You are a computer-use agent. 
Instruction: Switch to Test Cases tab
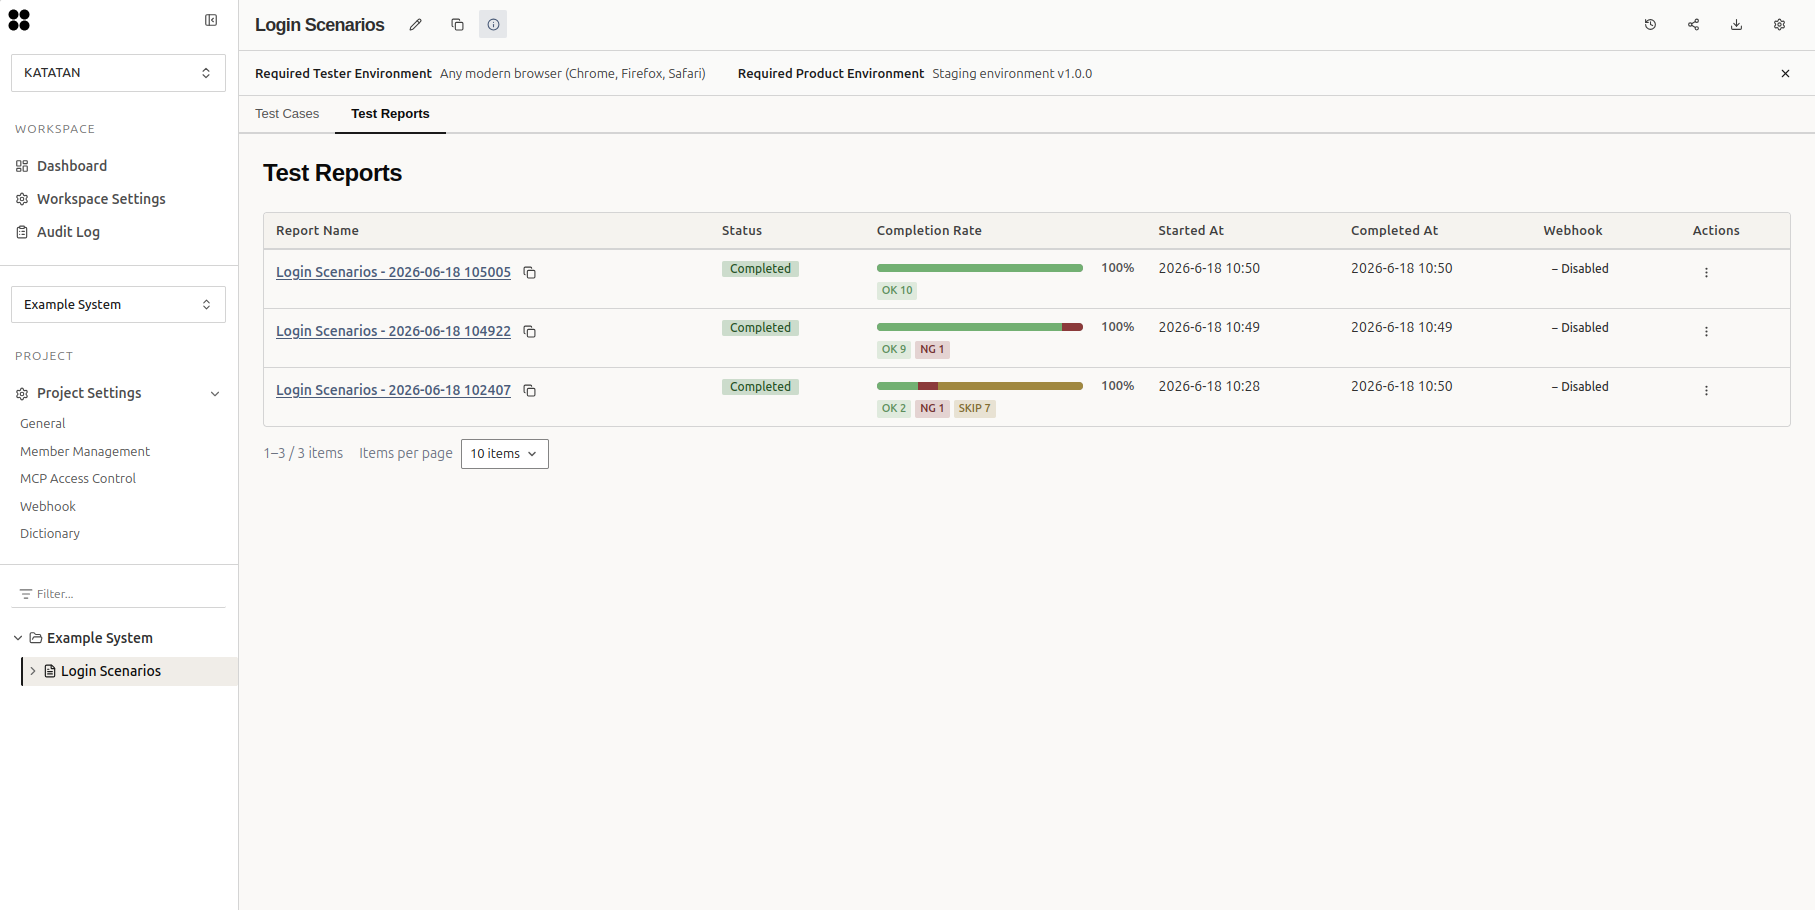point(287,114)
